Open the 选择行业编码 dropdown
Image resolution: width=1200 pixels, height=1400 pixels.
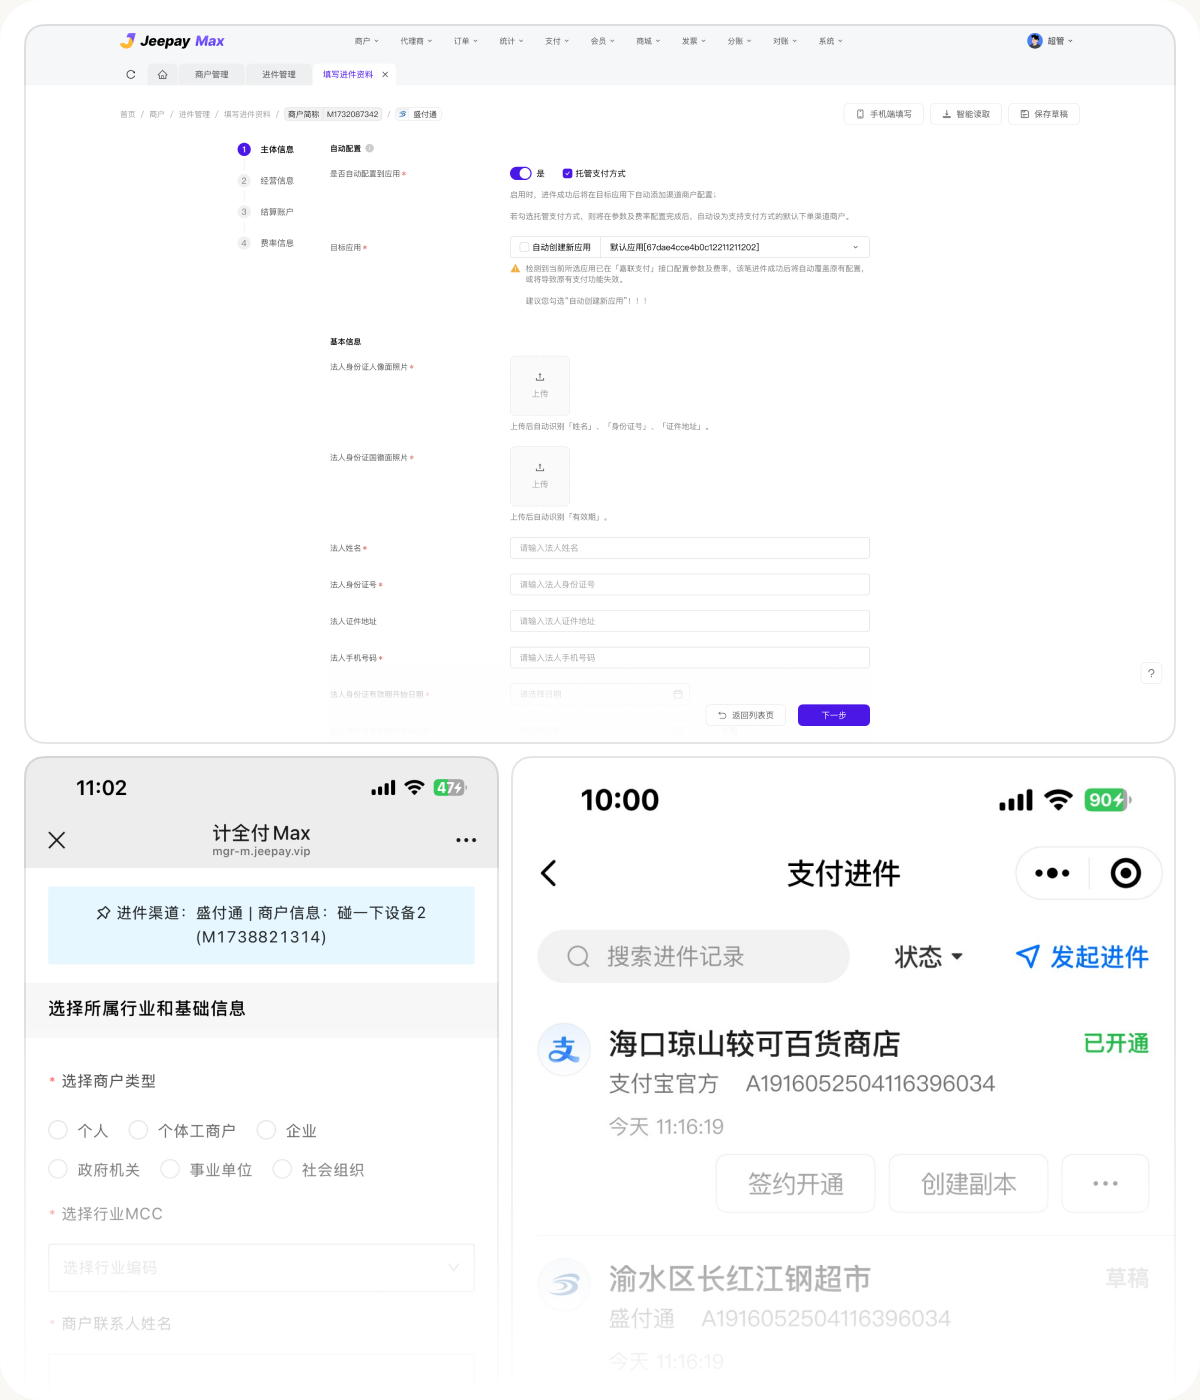point(261,1268)
